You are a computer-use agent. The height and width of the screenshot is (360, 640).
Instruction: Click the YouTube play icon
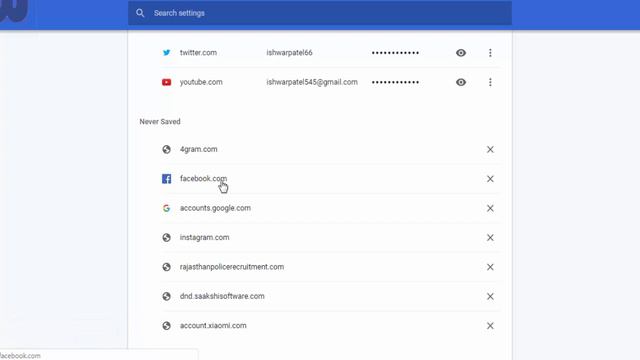coord(167,82)
